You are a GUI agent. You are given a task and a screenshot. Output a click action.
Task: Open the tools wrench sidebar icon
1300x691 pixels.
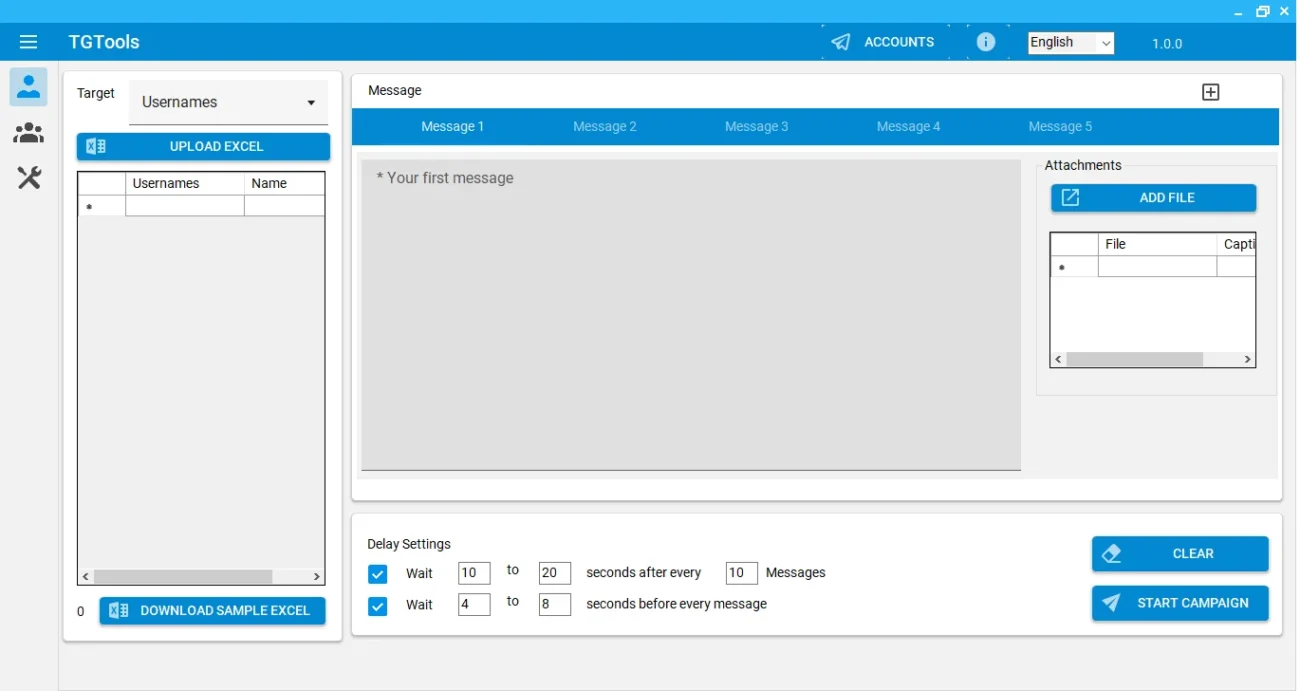pos(29,178)
